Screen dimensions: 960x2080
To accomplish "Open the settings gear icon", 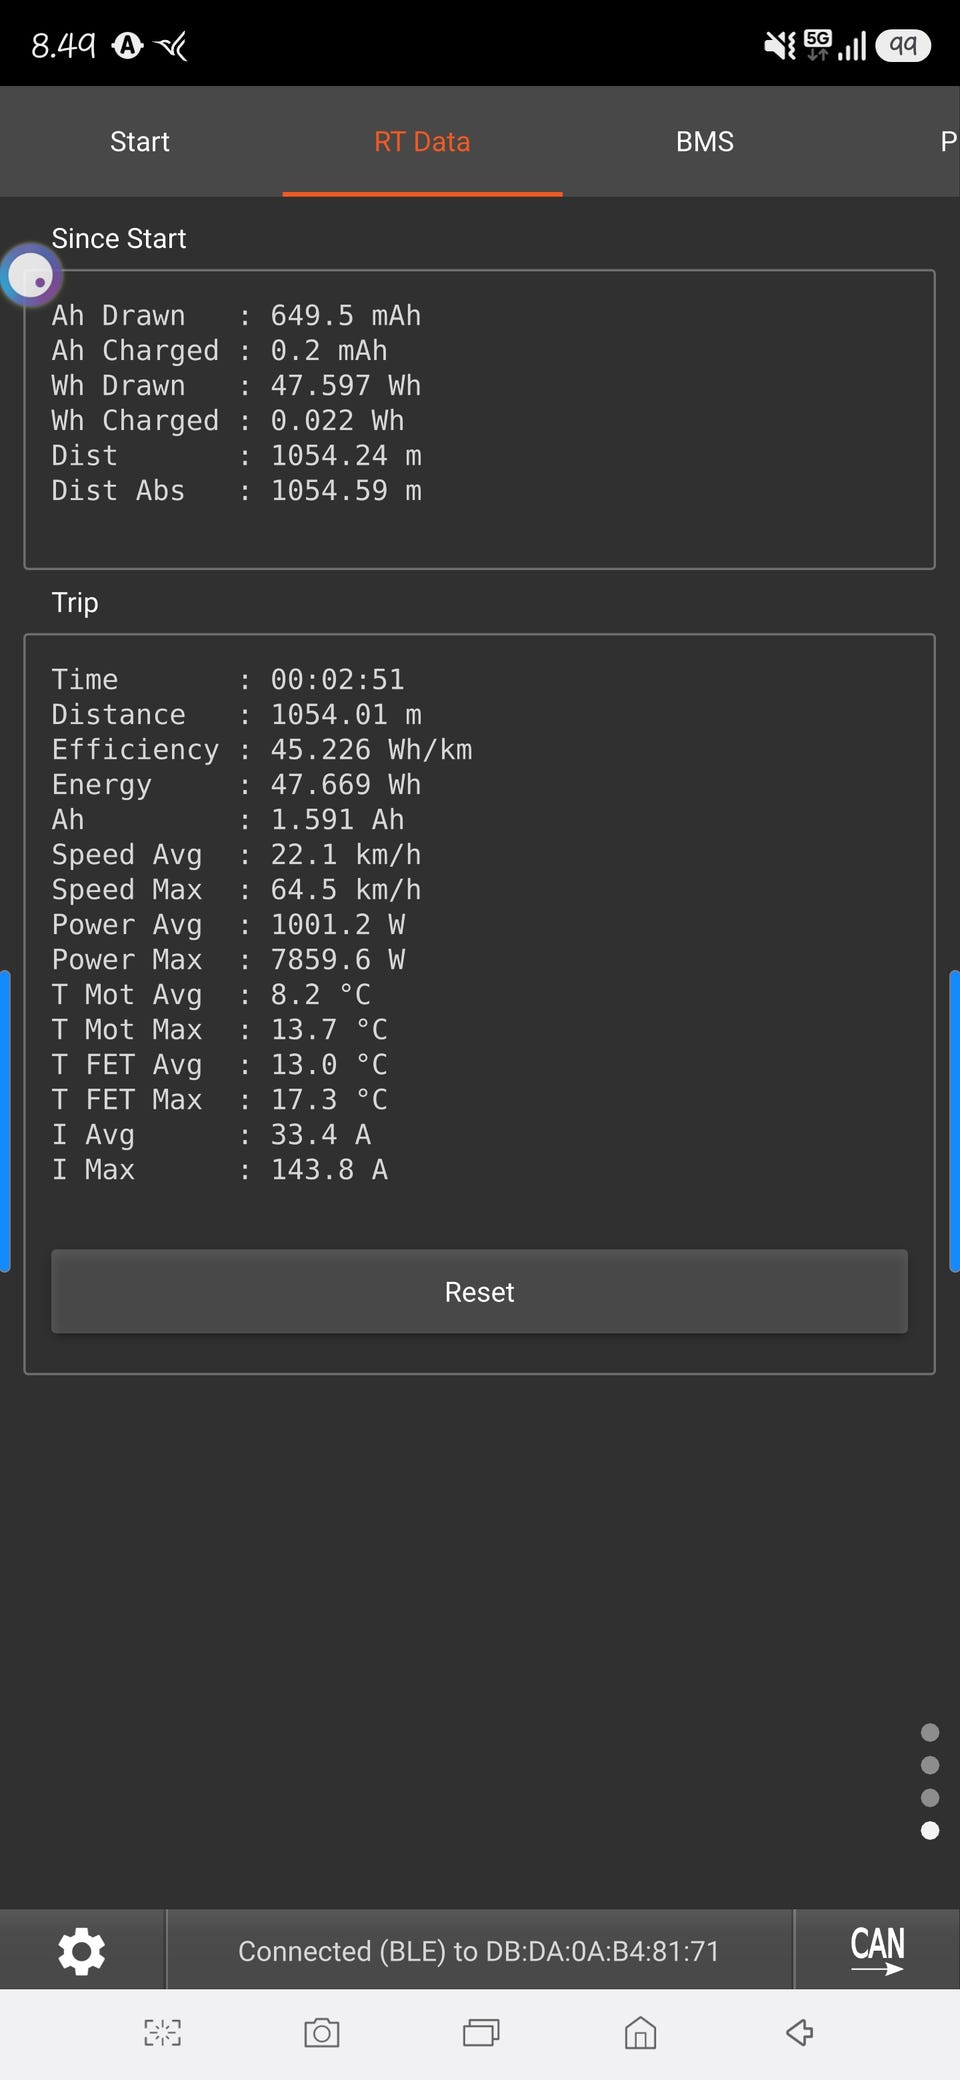I will (x=81, y=1951).
